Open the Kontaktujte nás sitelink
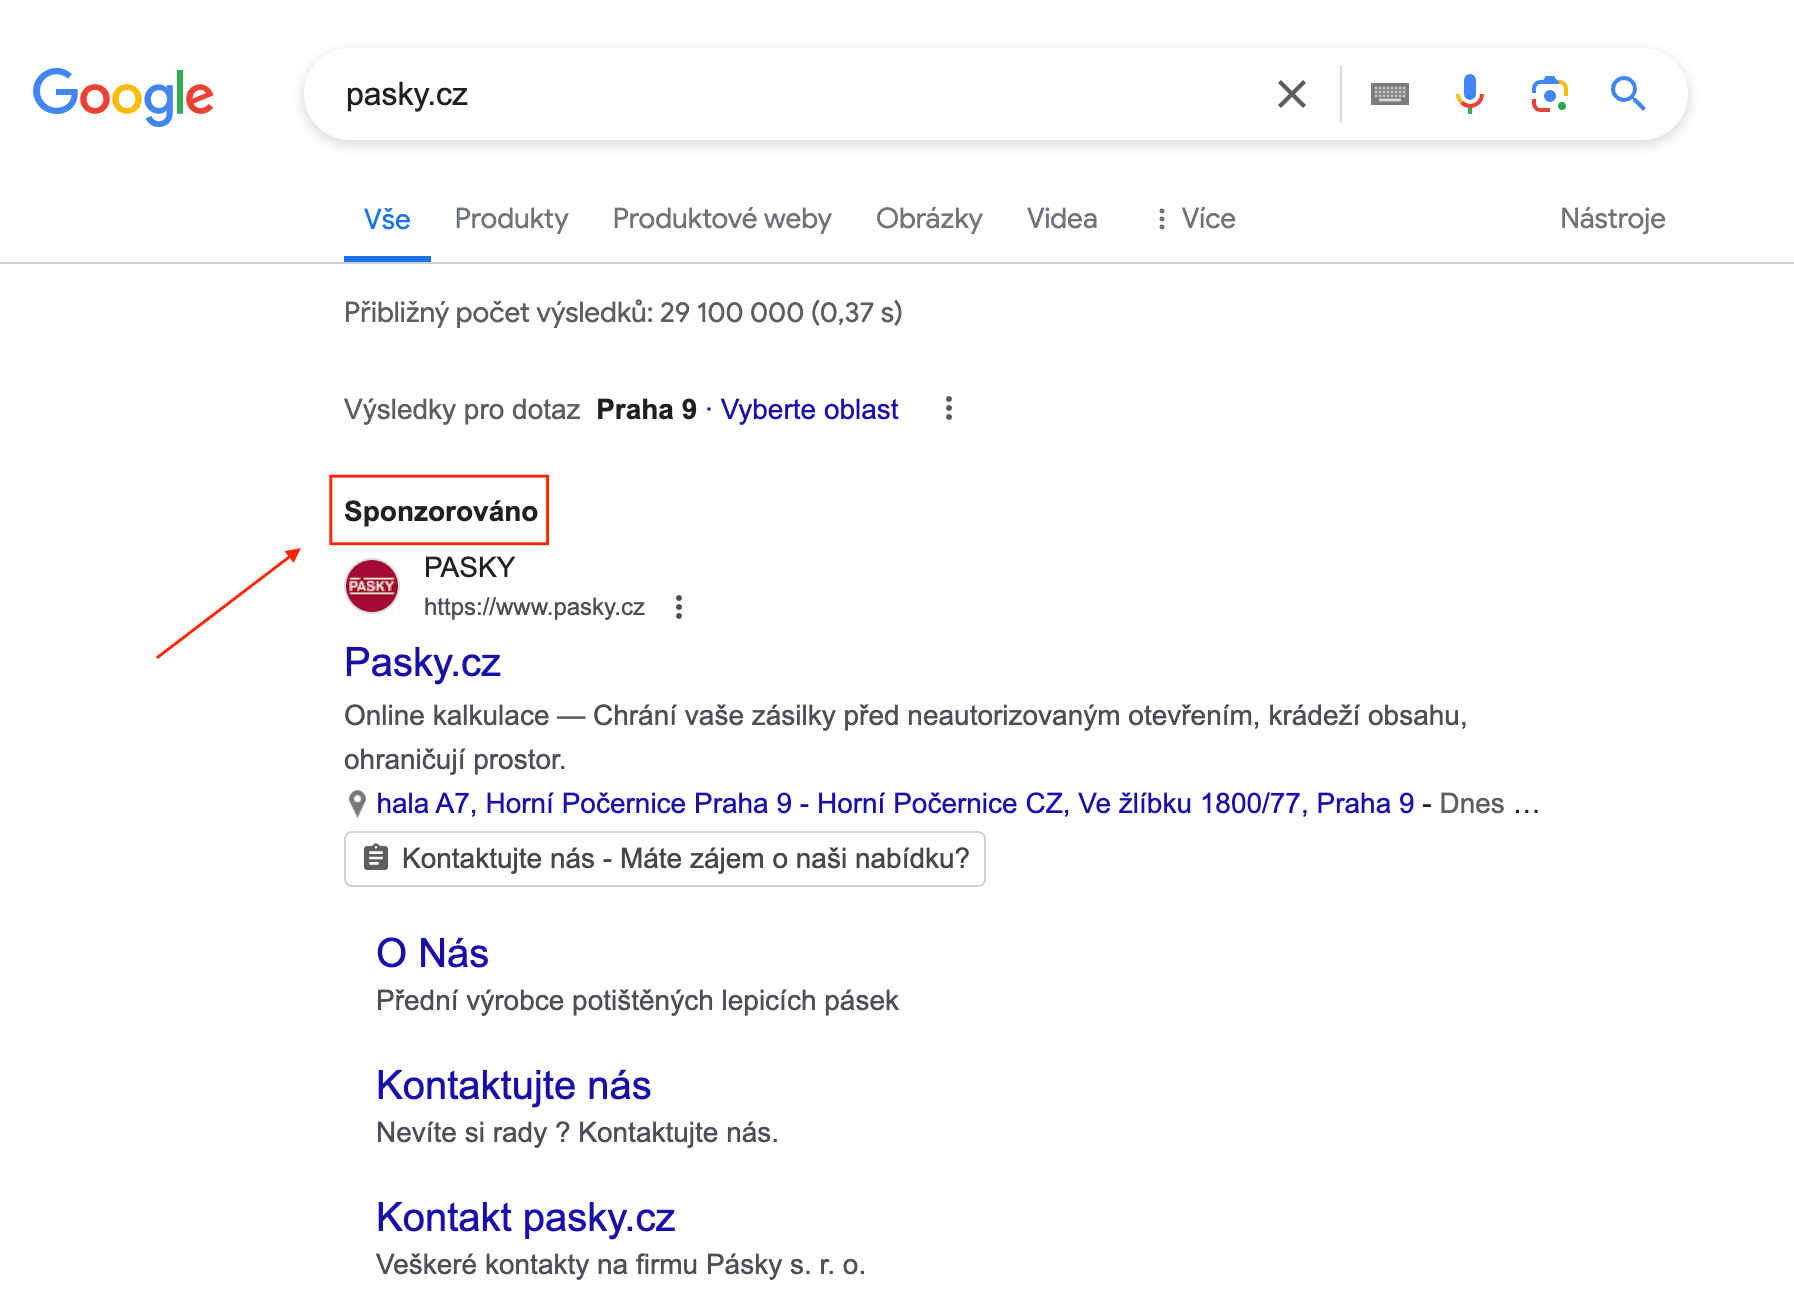The height and width of the screenshot is (1306, 1794). coord(514,1085)
